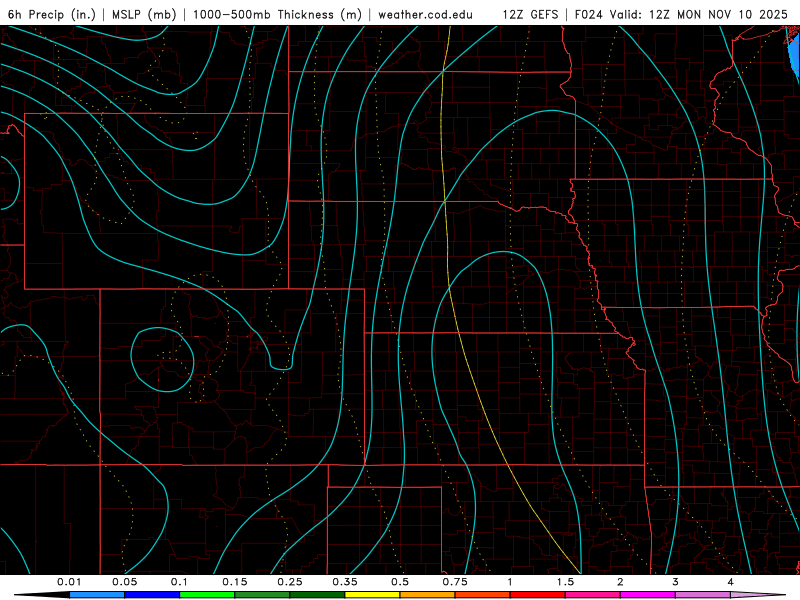The width and height of the screenshot is (800, 600).
Task: Click the 'F024' forecast hour text
Action: [588, 14]
